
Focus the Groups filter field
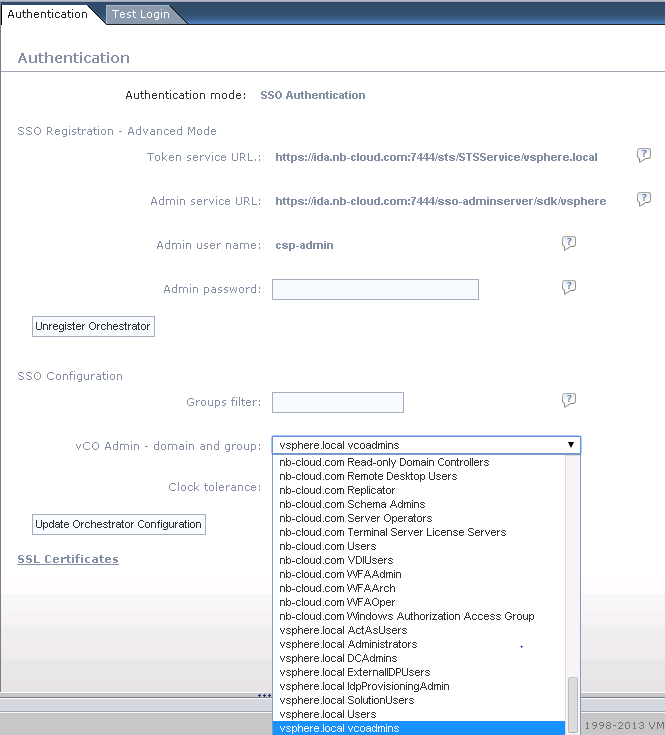(x=338, y=402)
